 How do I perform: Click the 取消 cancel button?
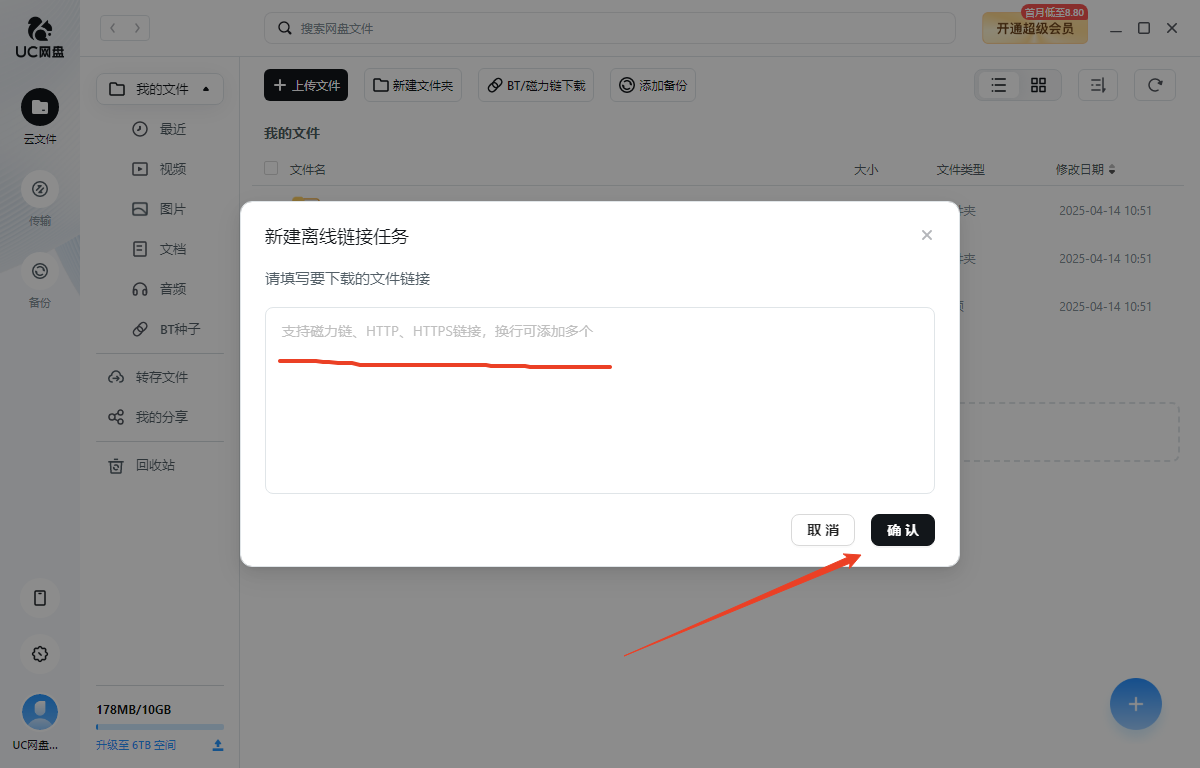point(823,530)
